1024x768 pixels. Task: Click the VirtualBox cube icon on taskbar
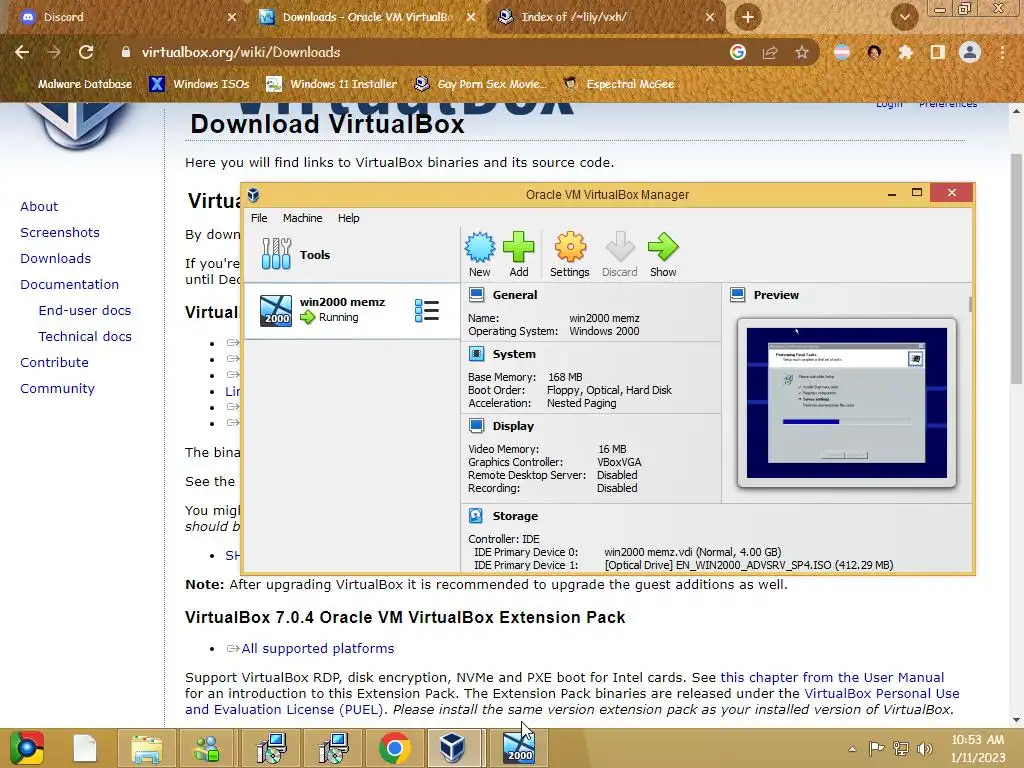[451, 748]
